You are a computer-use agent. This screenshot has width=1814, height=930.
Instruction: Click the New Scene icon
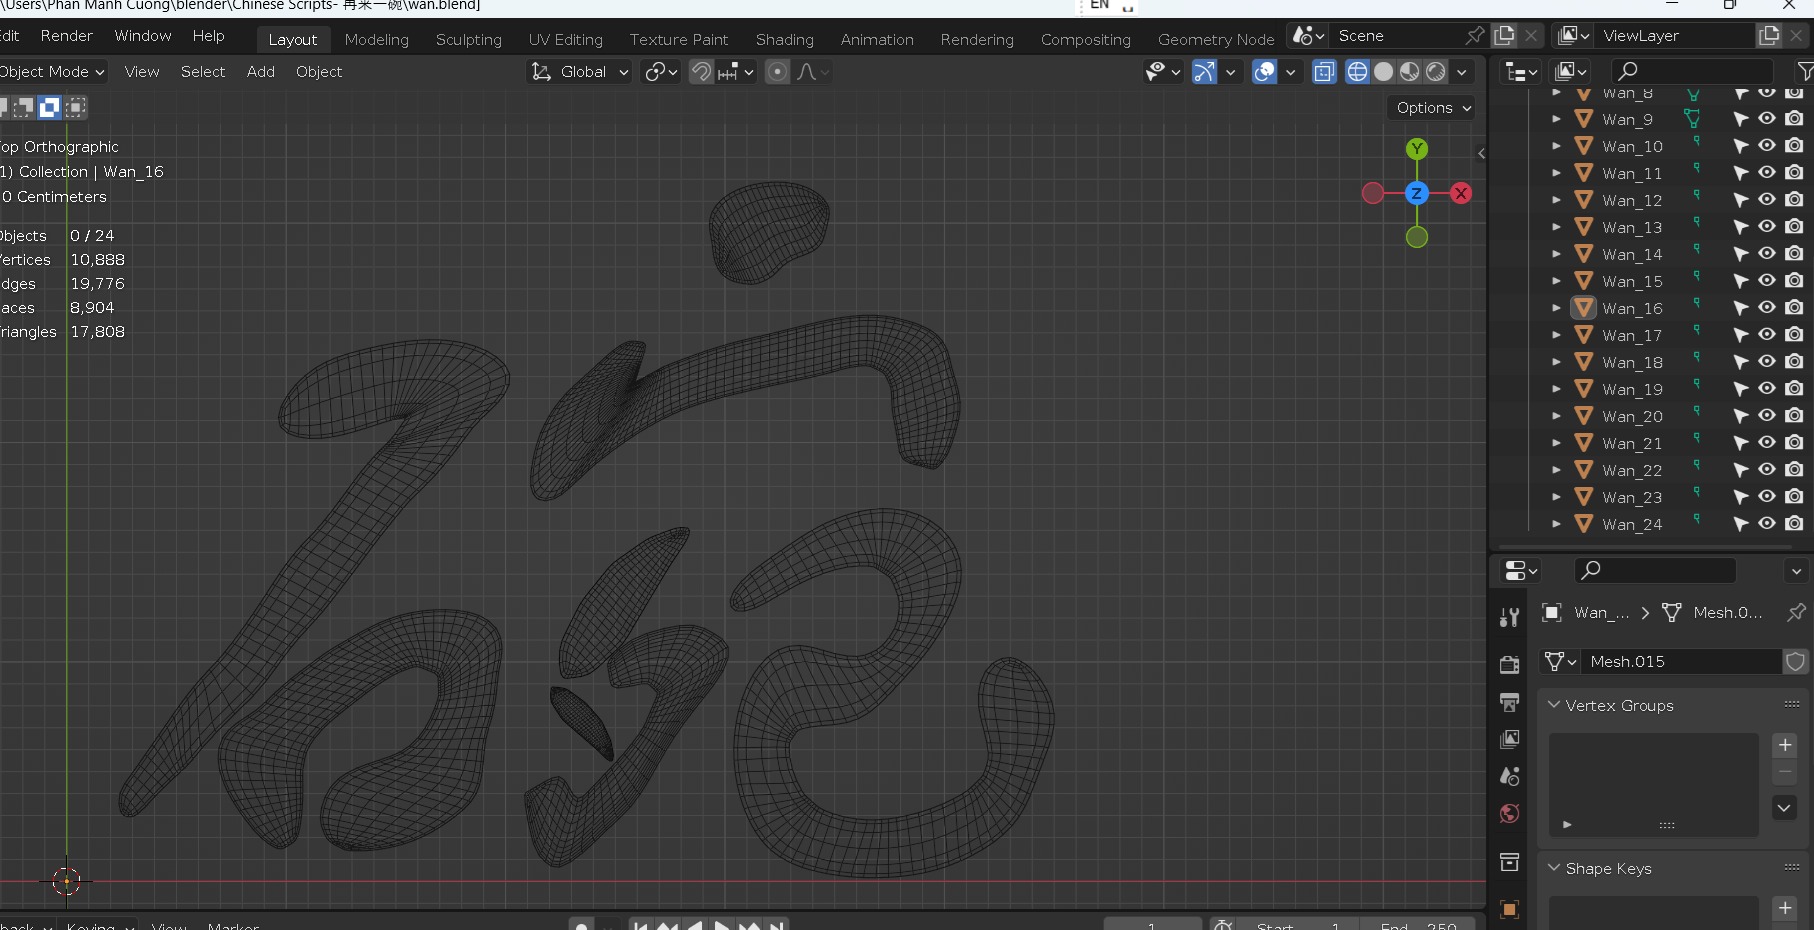click(x=1504, y=36)
